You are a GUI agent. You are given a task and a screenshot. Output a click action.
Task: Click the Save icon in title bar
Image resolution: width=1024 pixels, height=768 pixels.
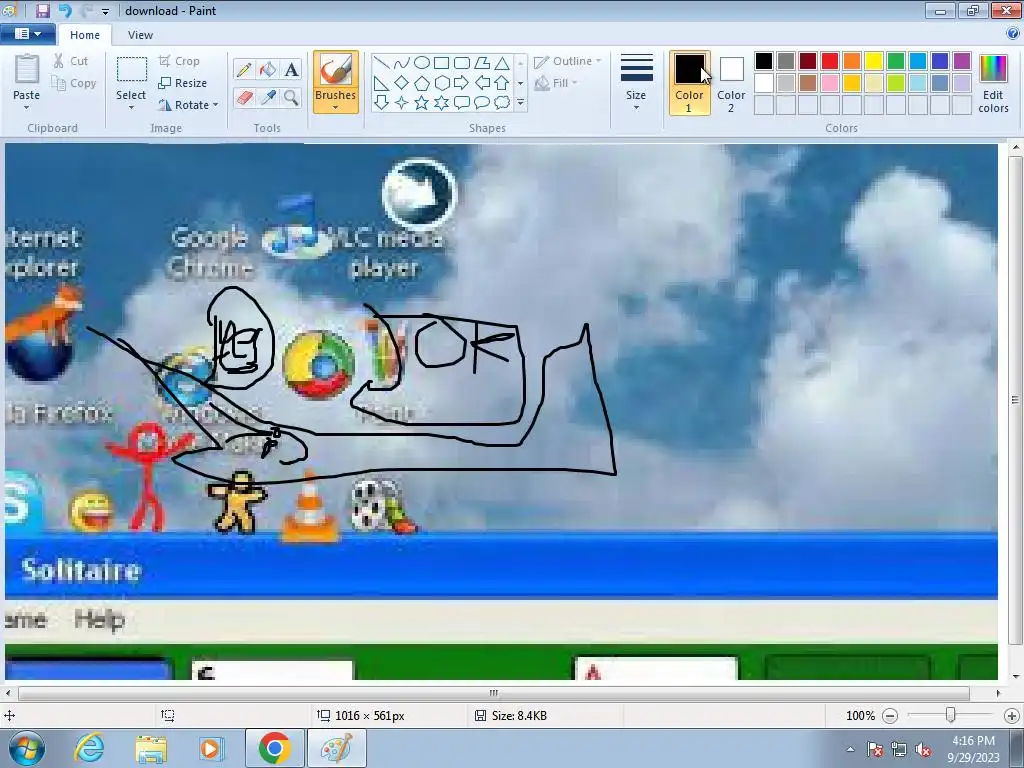coord(42,10)
